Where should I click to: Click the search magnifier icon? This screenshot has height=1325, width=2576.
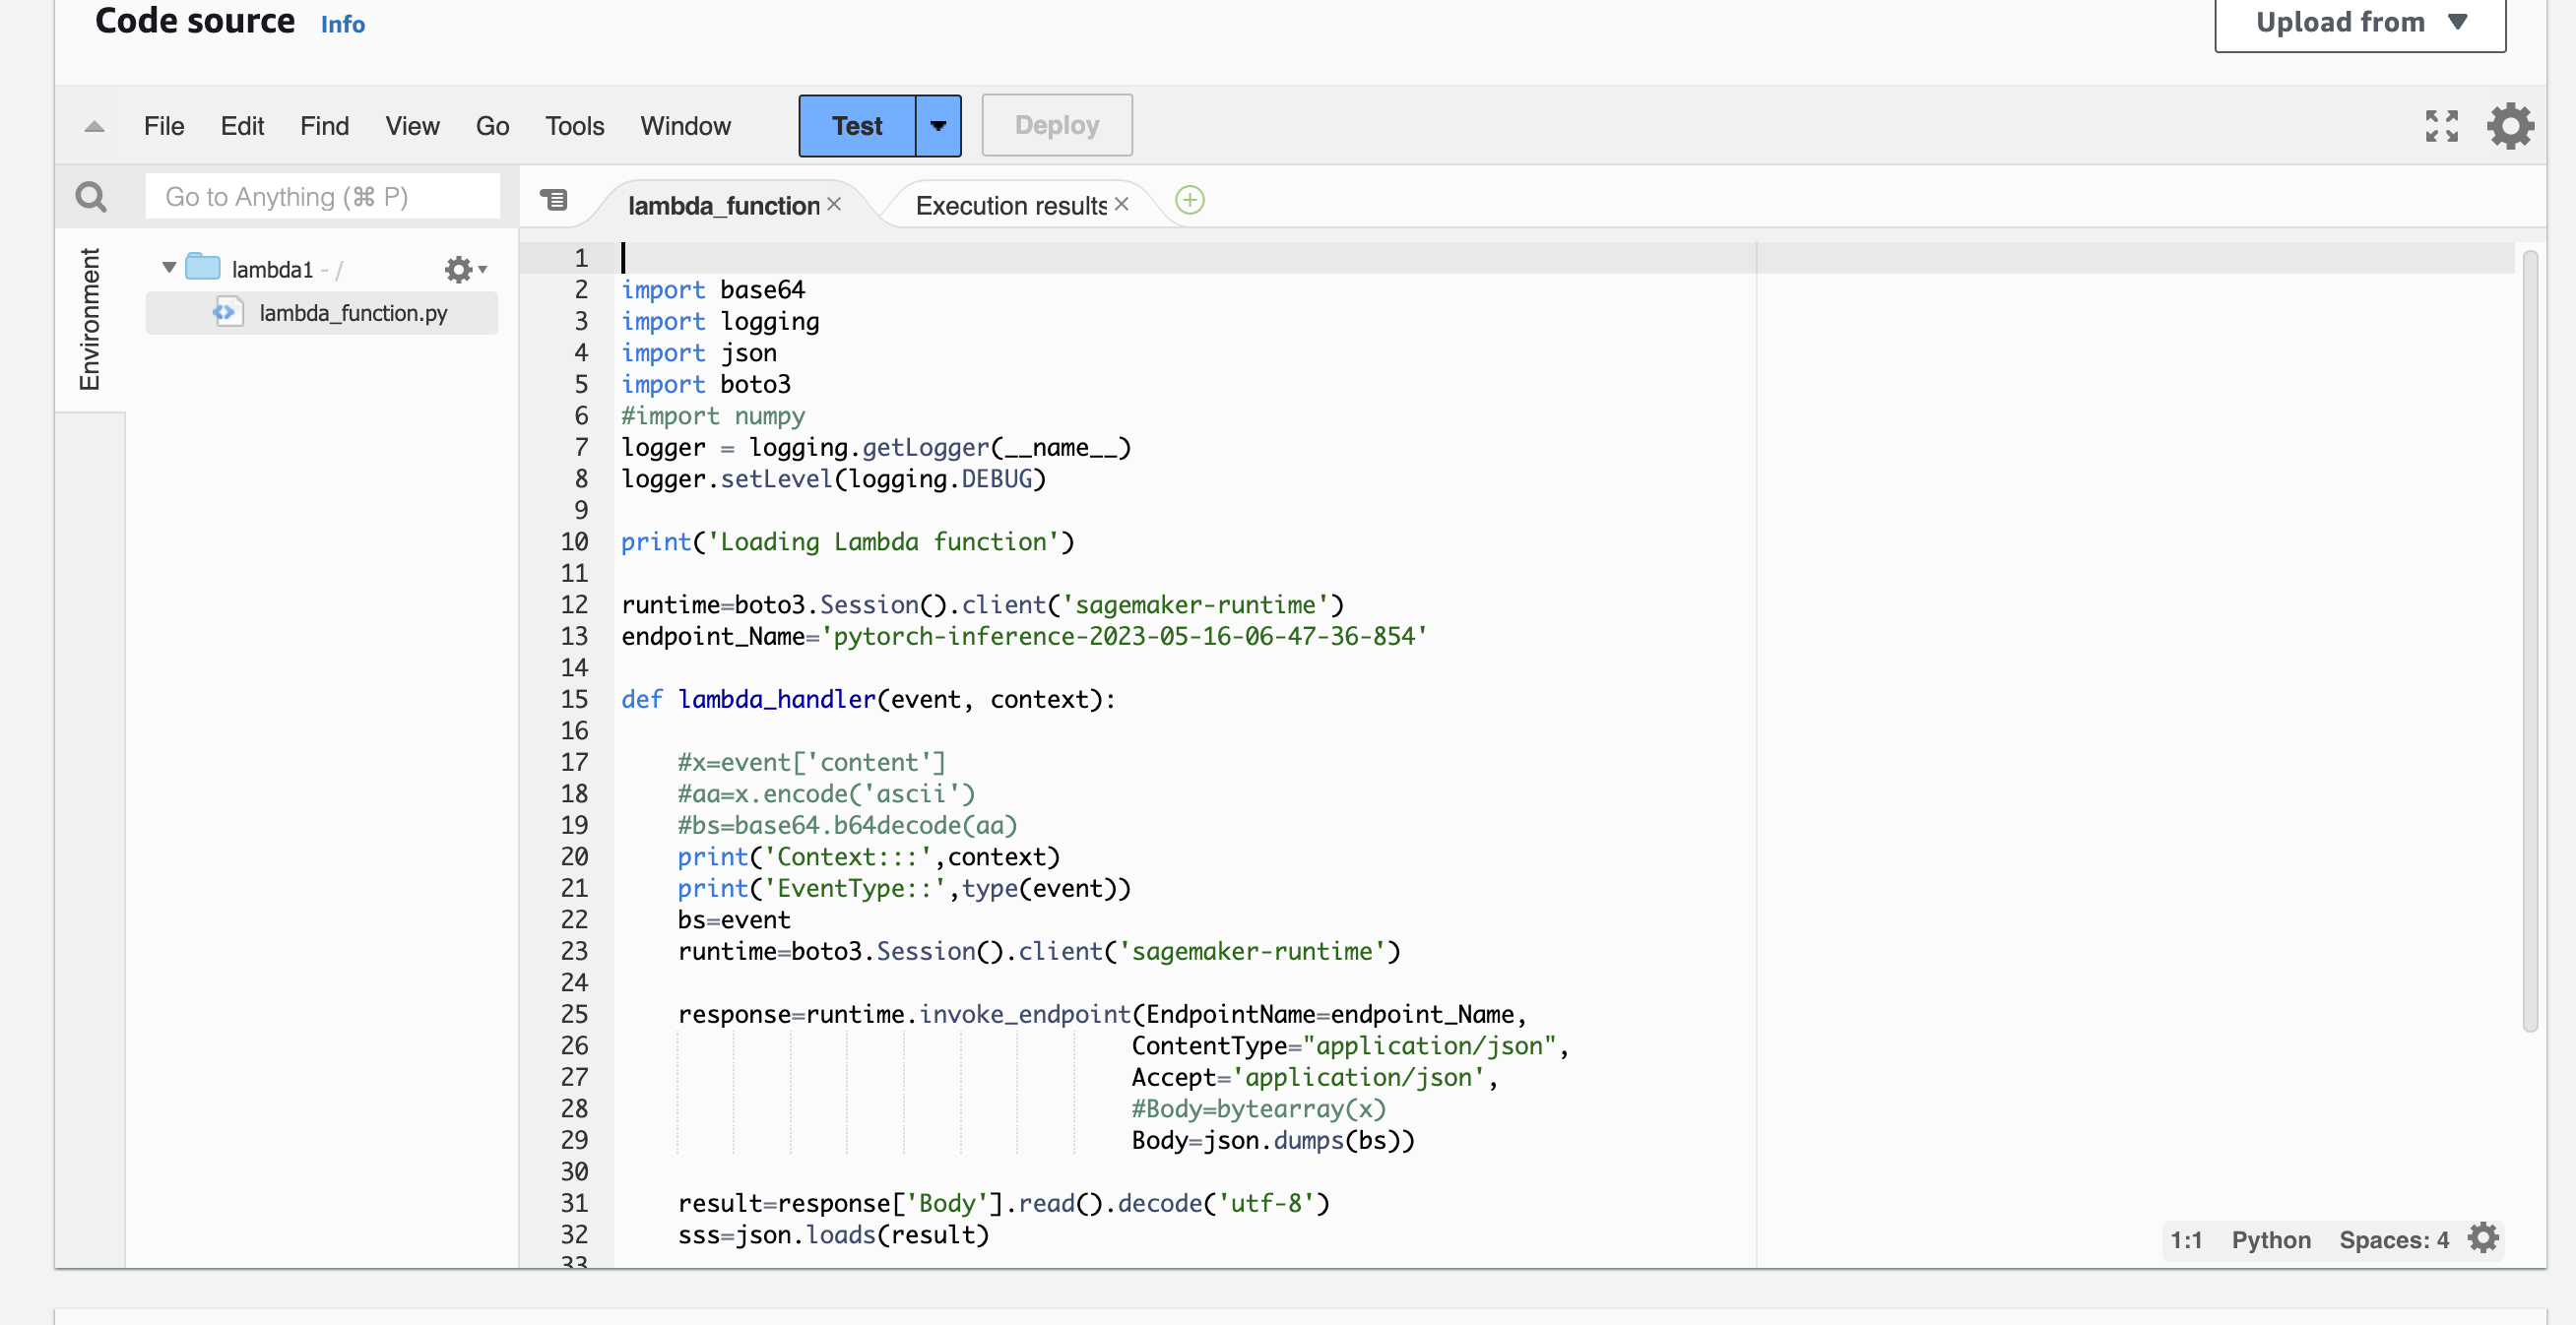pos(91,196)
